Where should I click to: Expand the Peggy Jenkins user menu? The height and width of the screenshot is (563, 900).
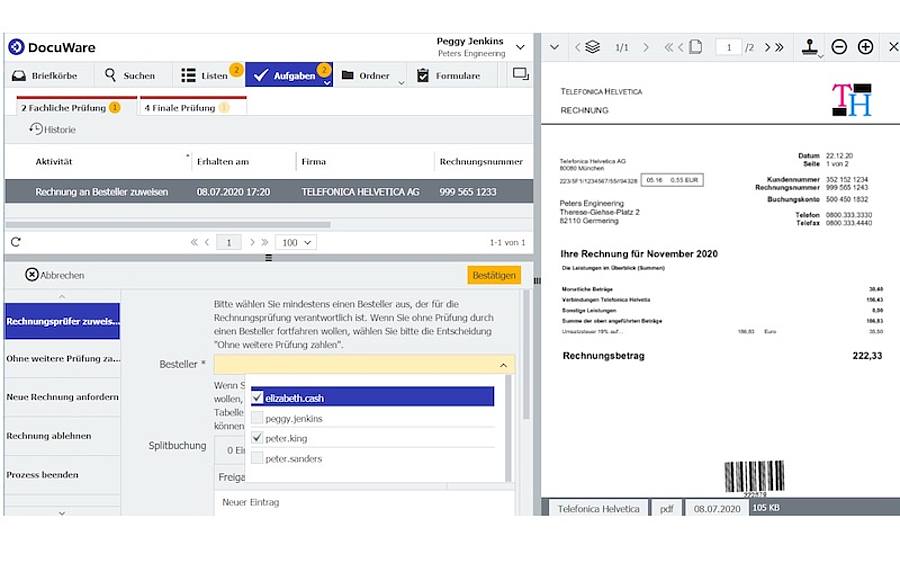point(521,47)
